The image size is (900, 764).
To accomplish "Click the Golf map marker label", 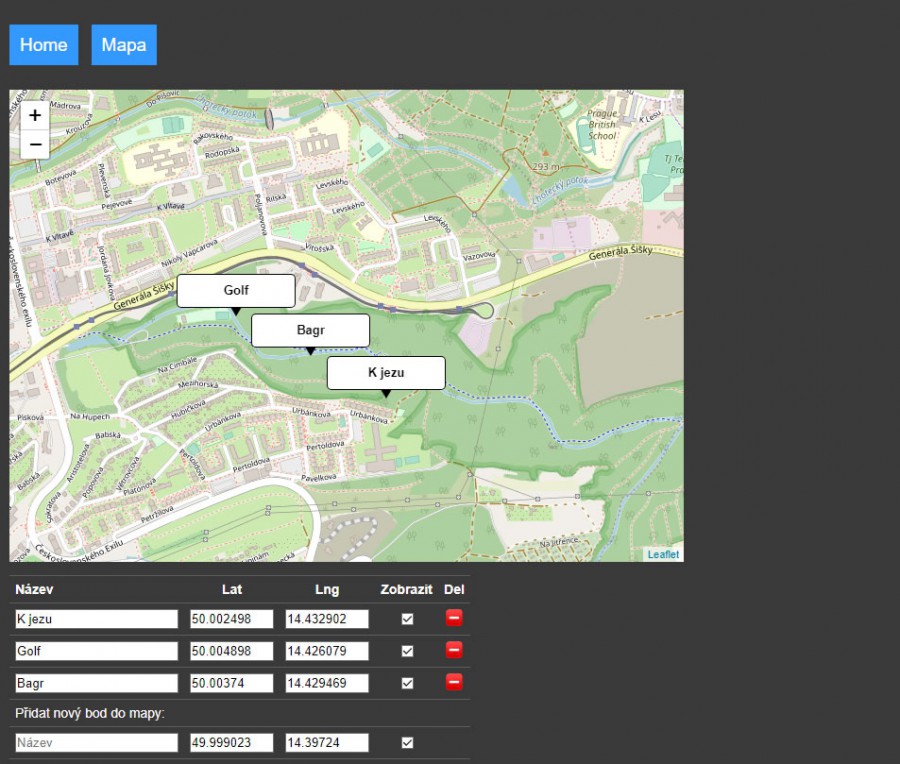I will pyautogui.click(x=236, y=291).
